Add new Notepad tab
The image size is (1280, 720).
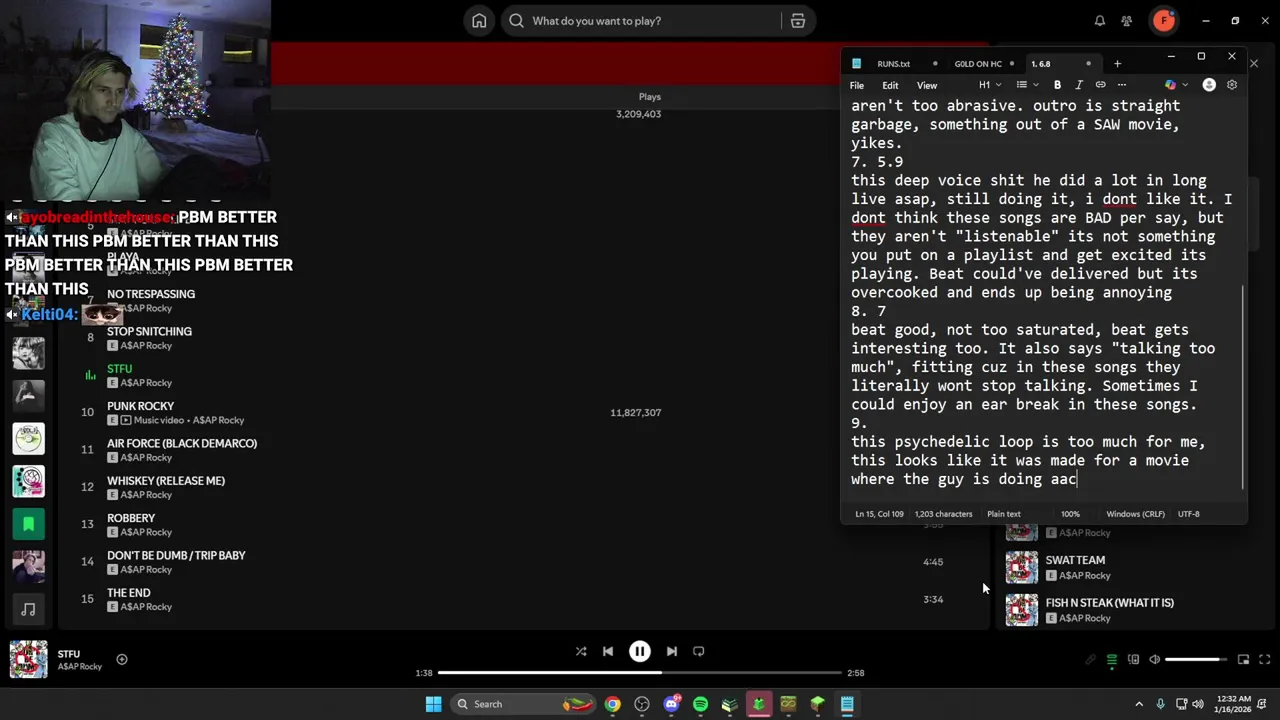coord(1117,64)
